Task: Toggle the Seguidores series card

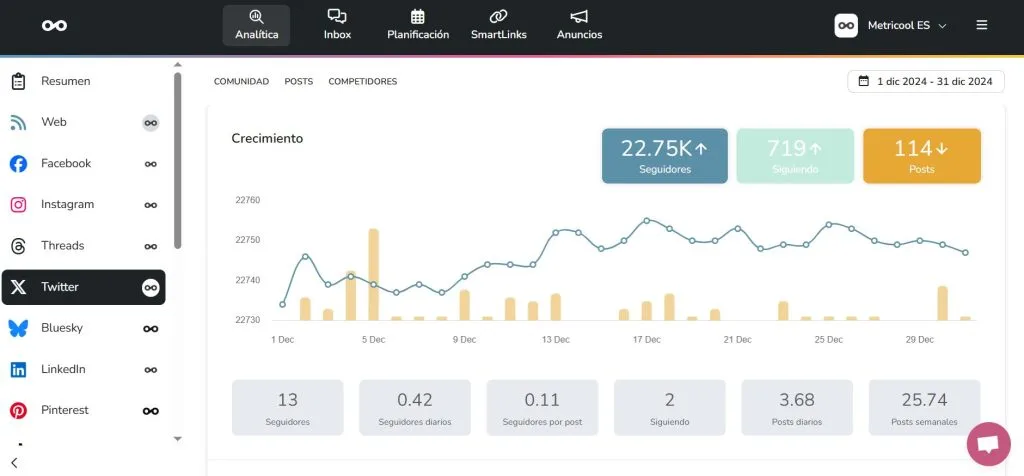Action: pos(664,156)
